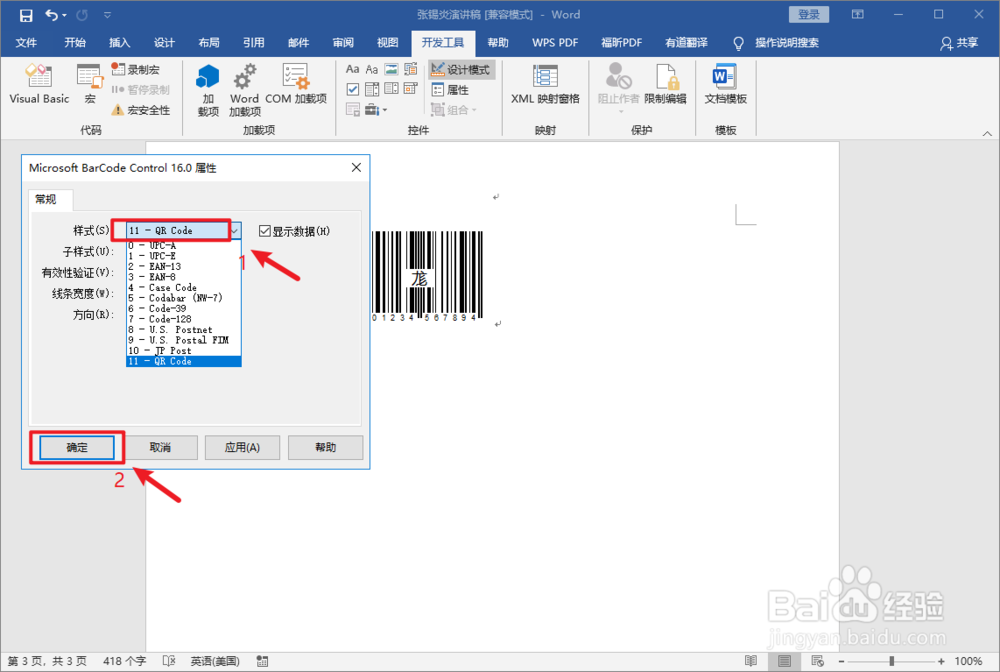Image resolution: width=1000 pixels, height=672 pixels.
Task: Click the Sign in (登录) button
Action: pyautogui.click(x=809, y=14)
